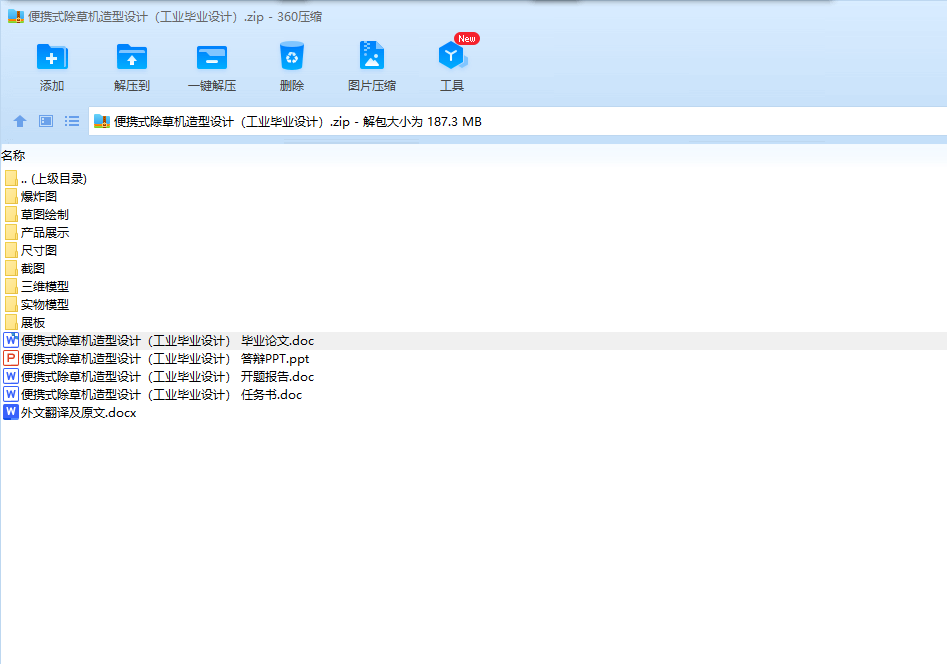
Task: Select the 产品展示 folder name
Action: pyautogui.click(x=45, y=233)
